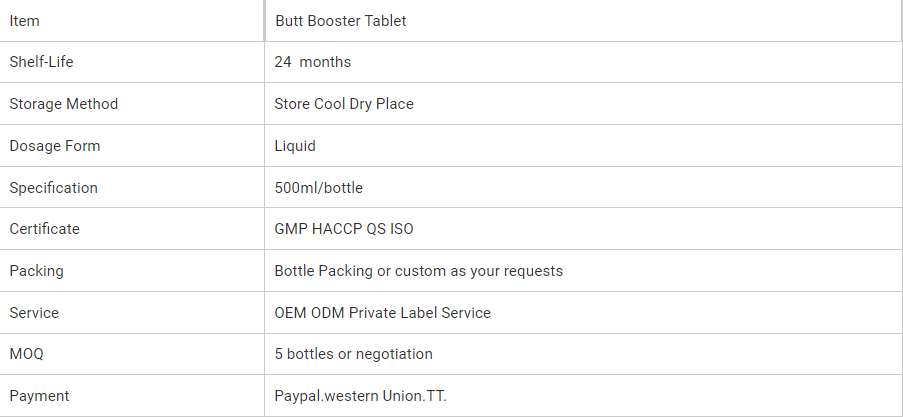The width and height of the screenshot is (903, 417).
Task: Click the "Storage Method" label
Action: coord(63,104)
